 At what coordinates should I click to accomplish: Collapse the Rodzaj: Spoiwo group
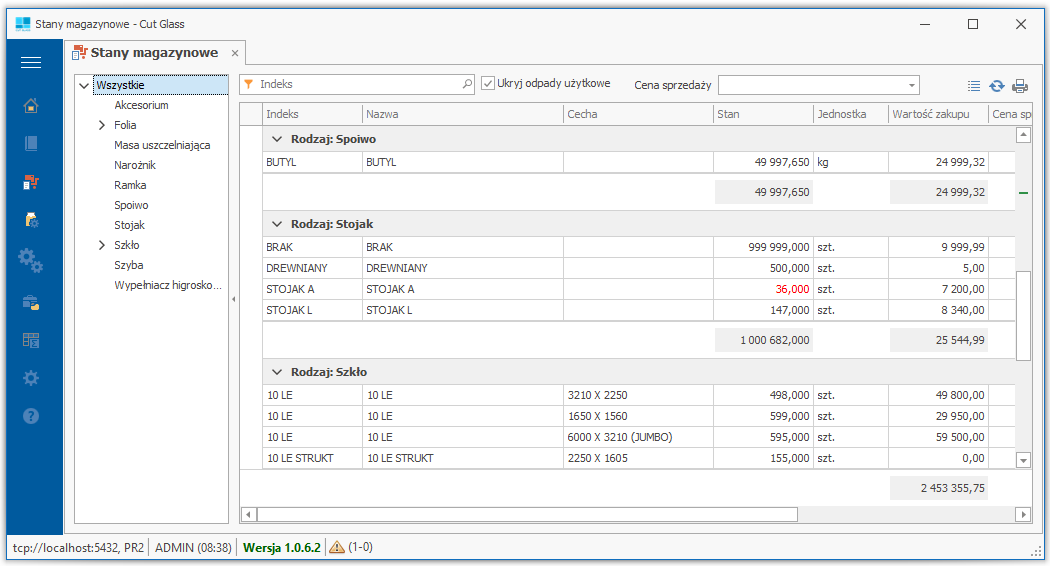[x=277, y=139]
